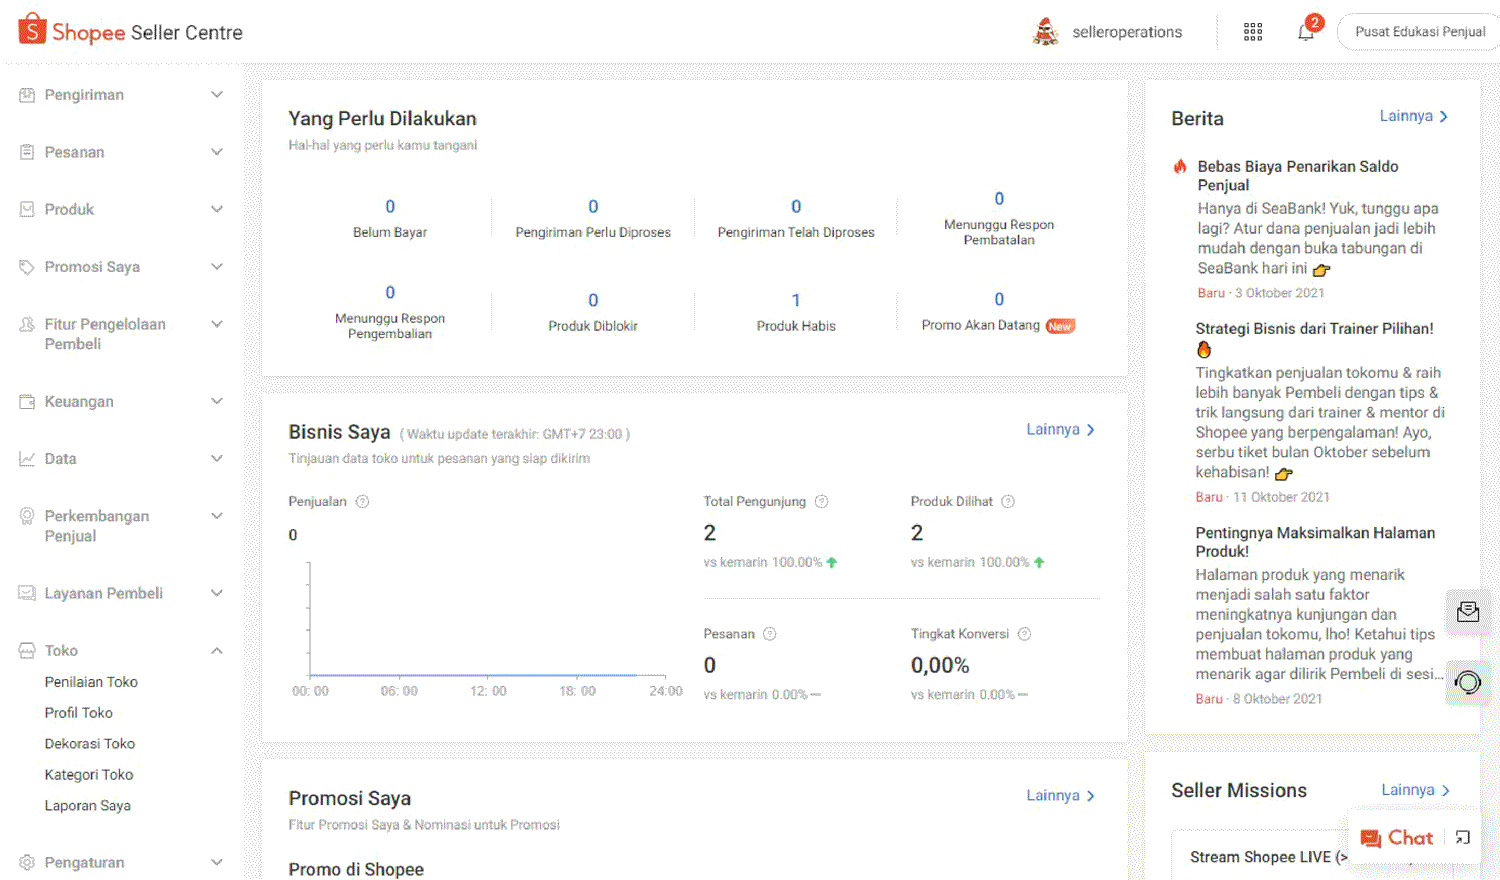The image size is (1500, 880).
Task: Open Dekorasi Toko from sidebar
Action: coord(90,744)
